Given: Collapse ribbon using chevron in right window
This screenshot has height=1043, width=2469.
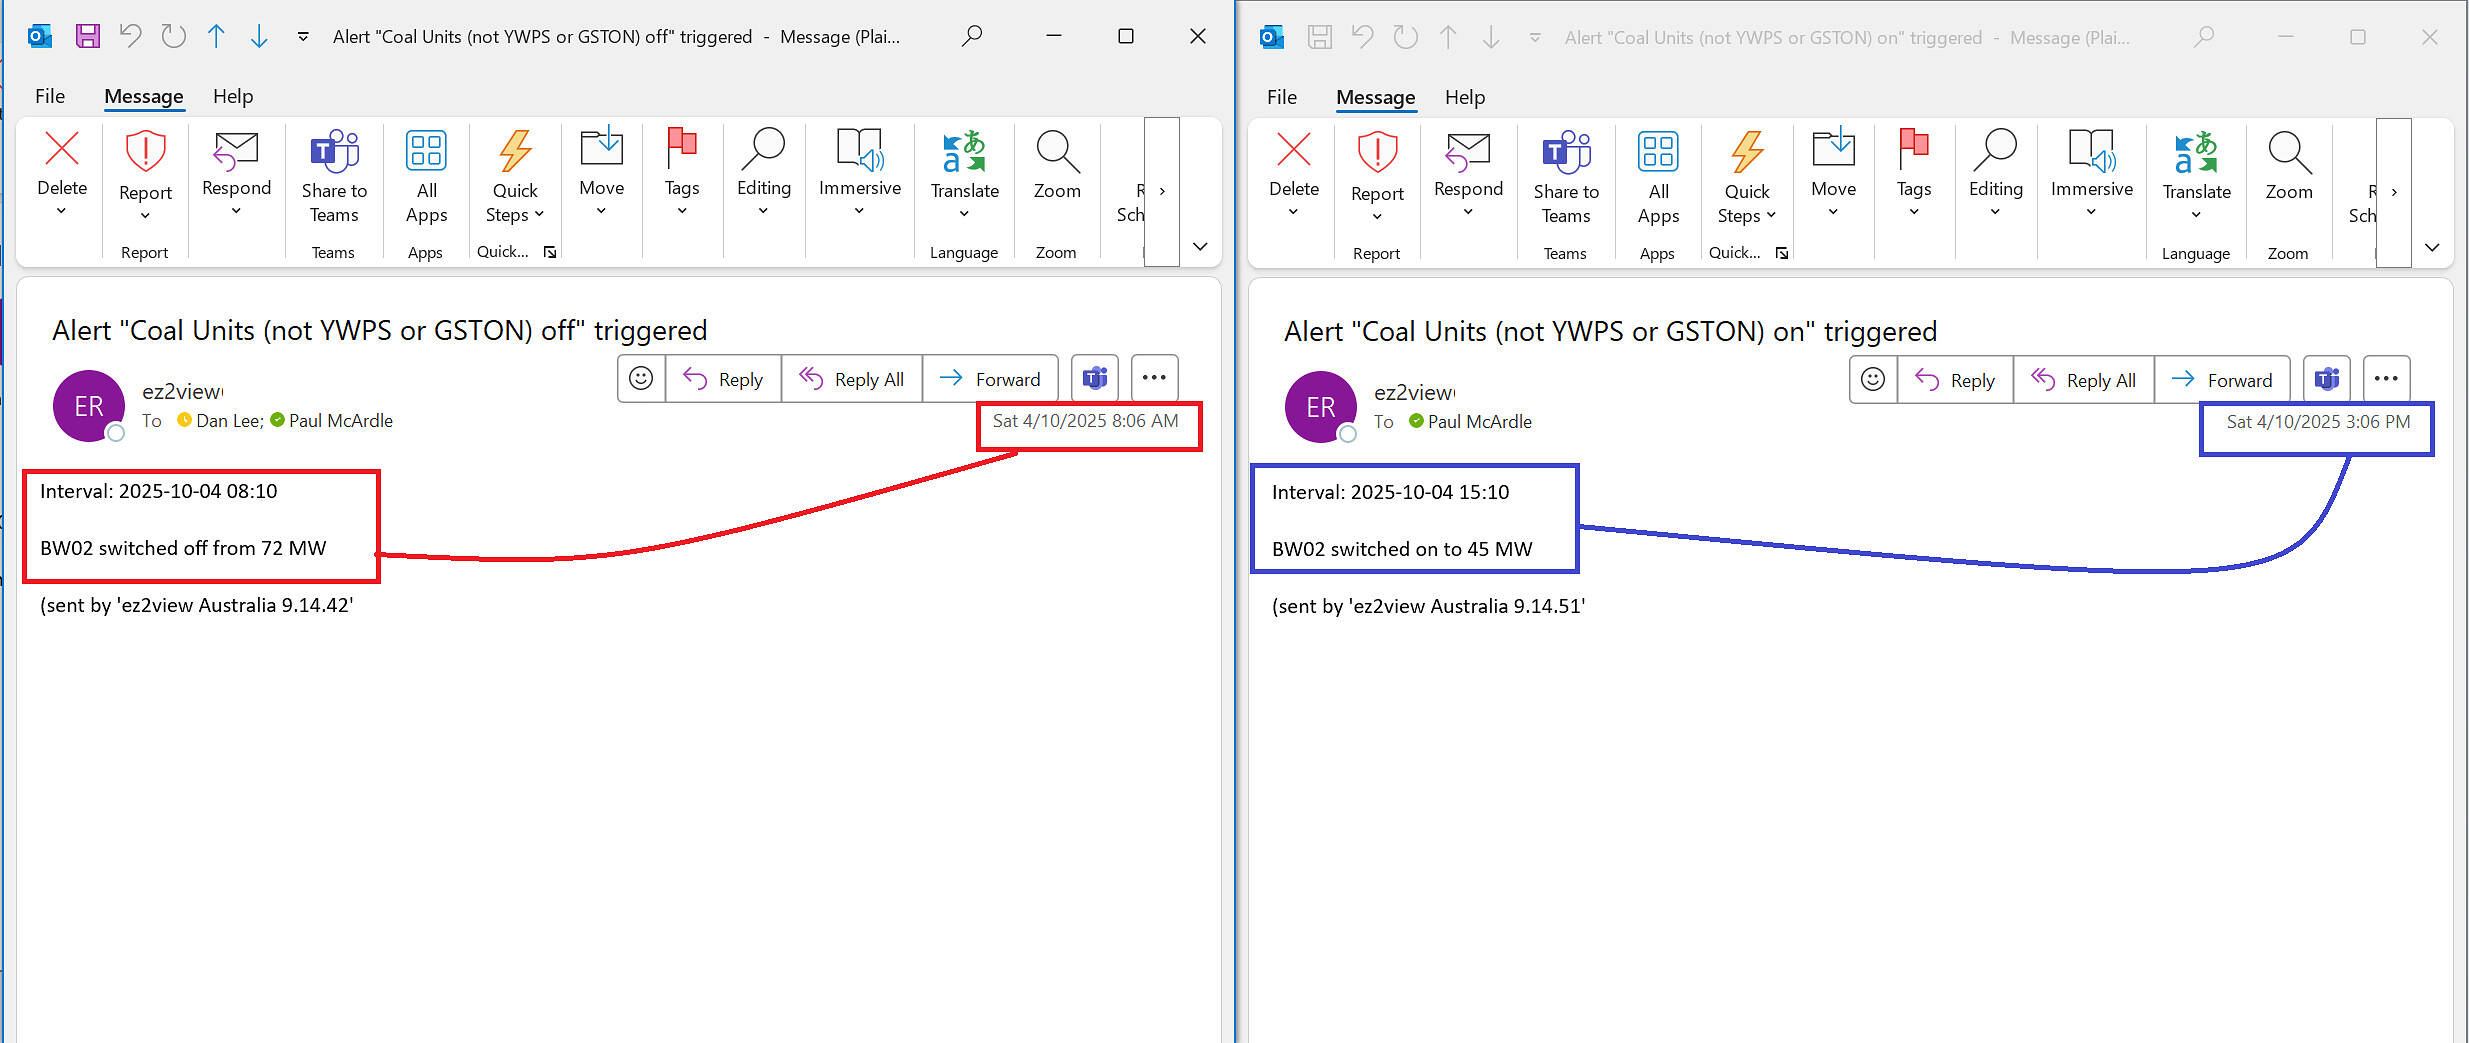Looking at the screenshot, I should point(2432,247).
